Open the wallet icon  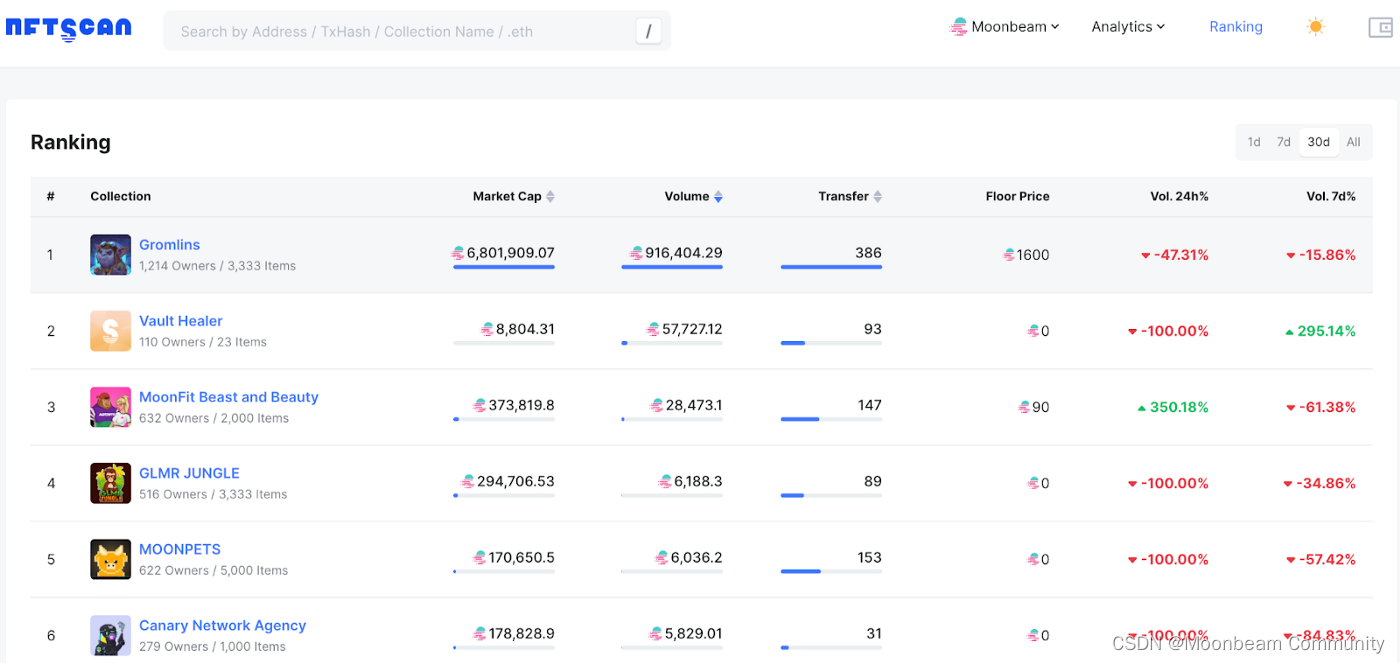pyautogui.click(x=1380, y=28)
